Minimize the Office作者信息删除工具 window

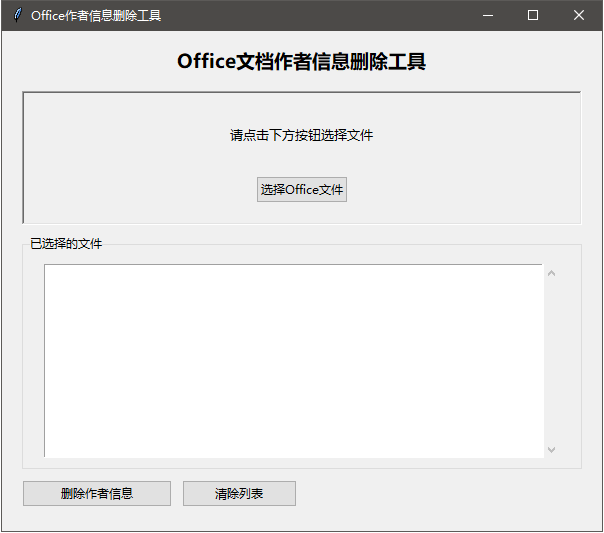[x=488, y=15]
